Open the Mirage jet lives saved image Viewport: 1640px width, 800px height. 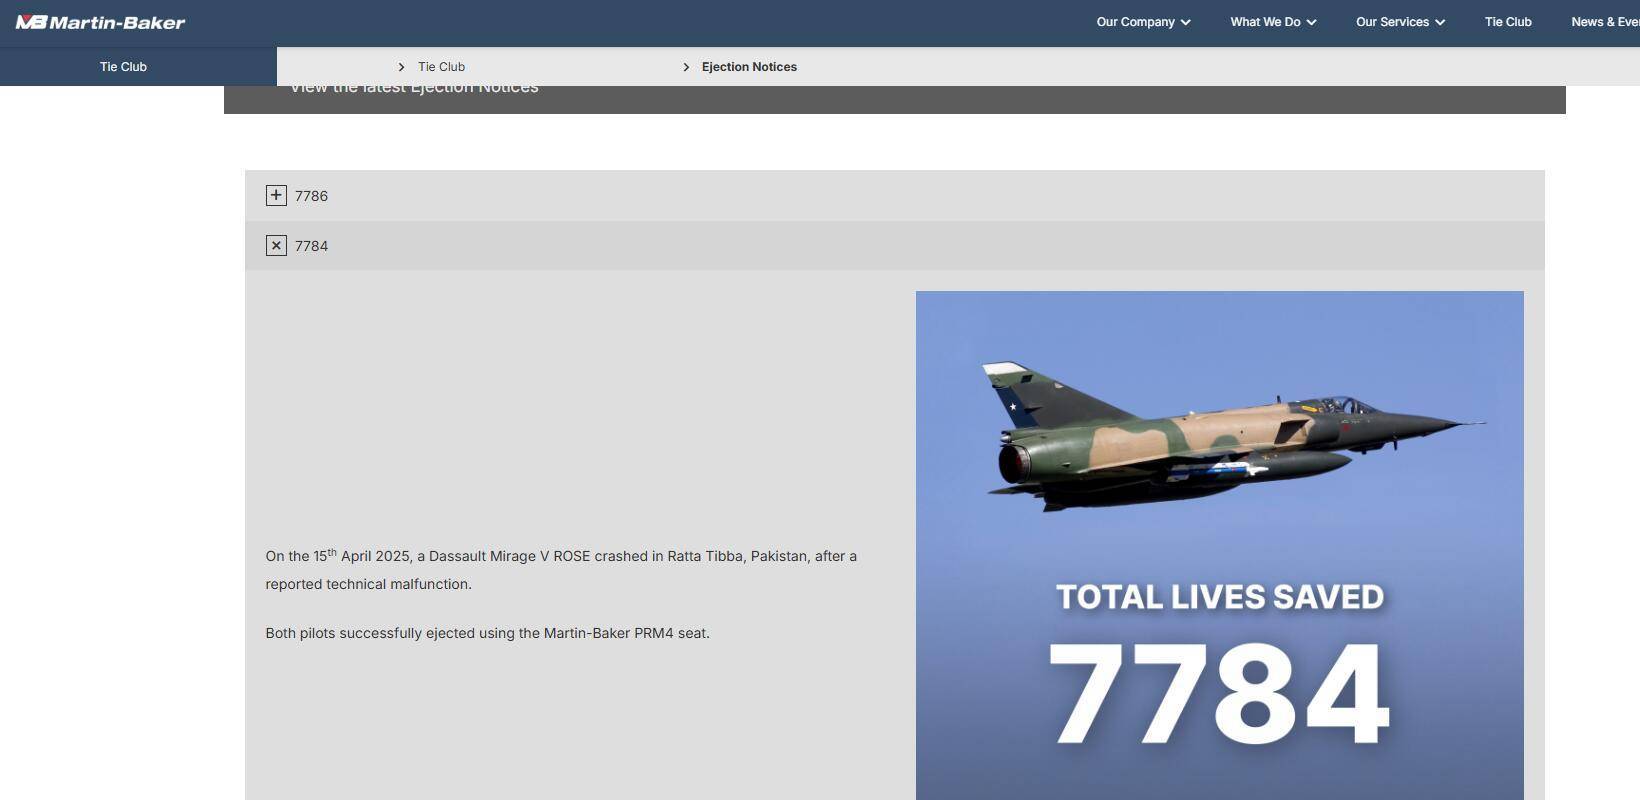[1220, 545]
